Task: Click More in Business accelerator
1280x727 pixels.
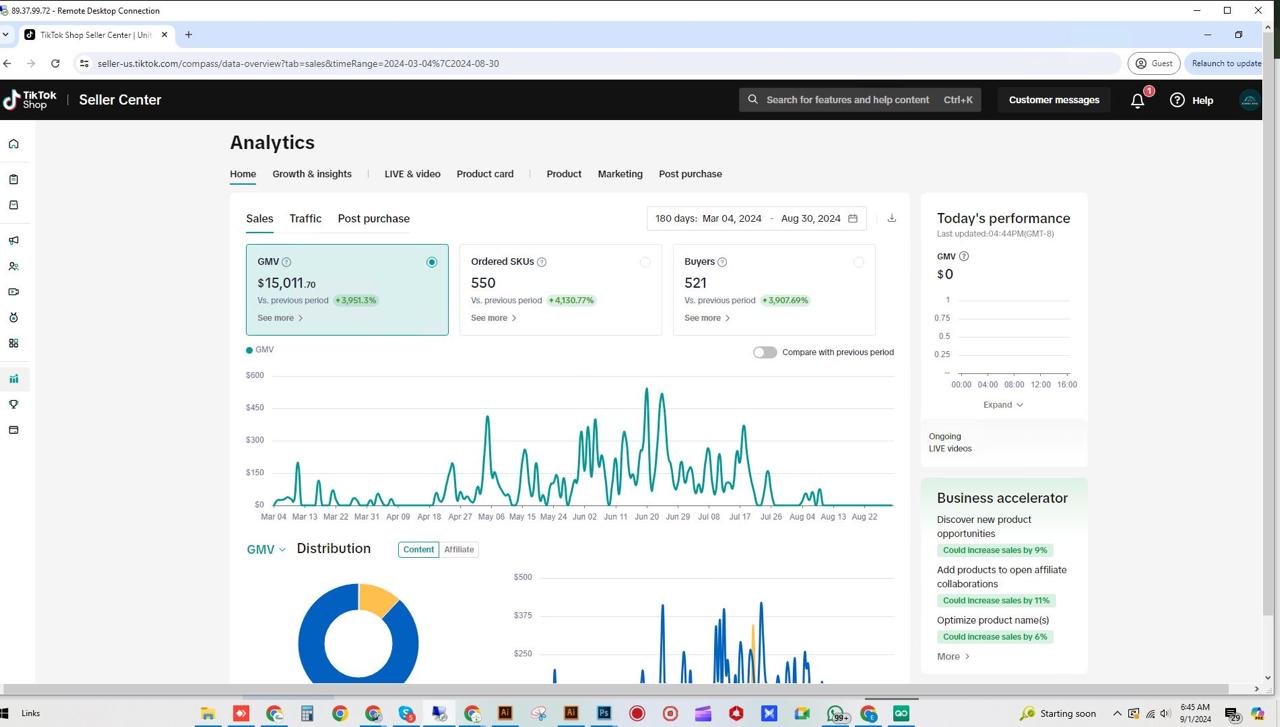Action: pos(953,656)
